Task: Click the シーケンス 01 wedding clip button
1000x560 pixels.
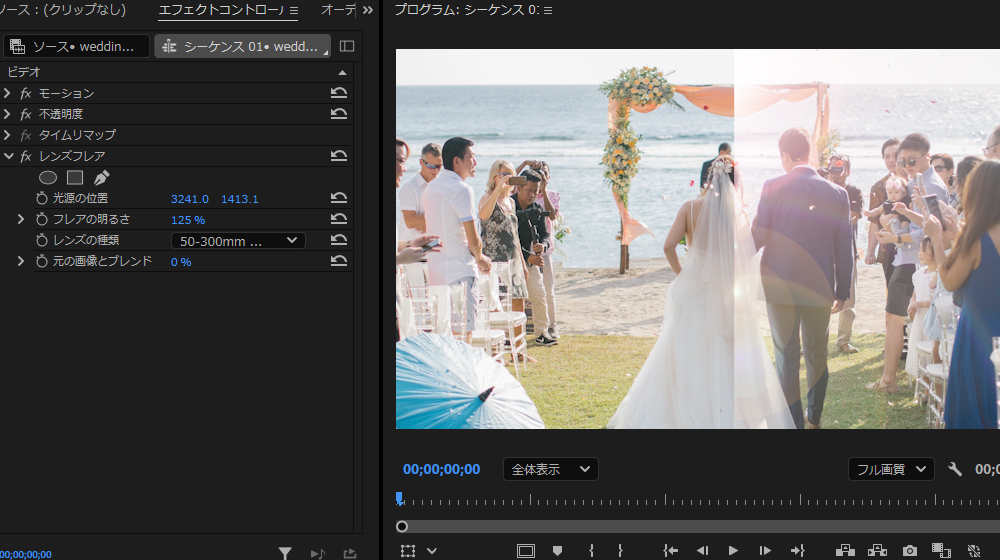Action: [x=242, y=46]
